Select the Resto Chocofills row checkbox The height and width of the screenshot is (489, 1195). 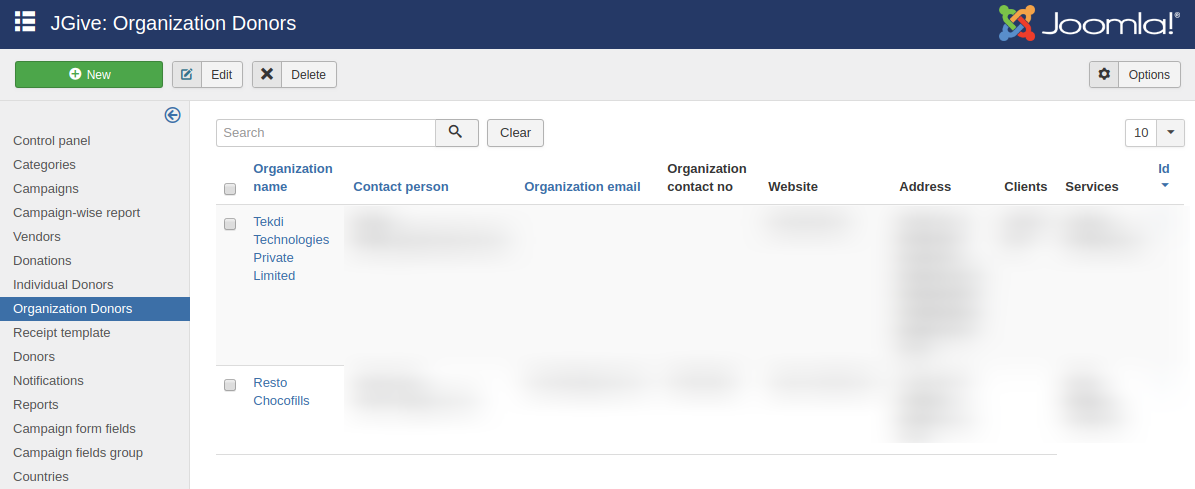(230, 385)
